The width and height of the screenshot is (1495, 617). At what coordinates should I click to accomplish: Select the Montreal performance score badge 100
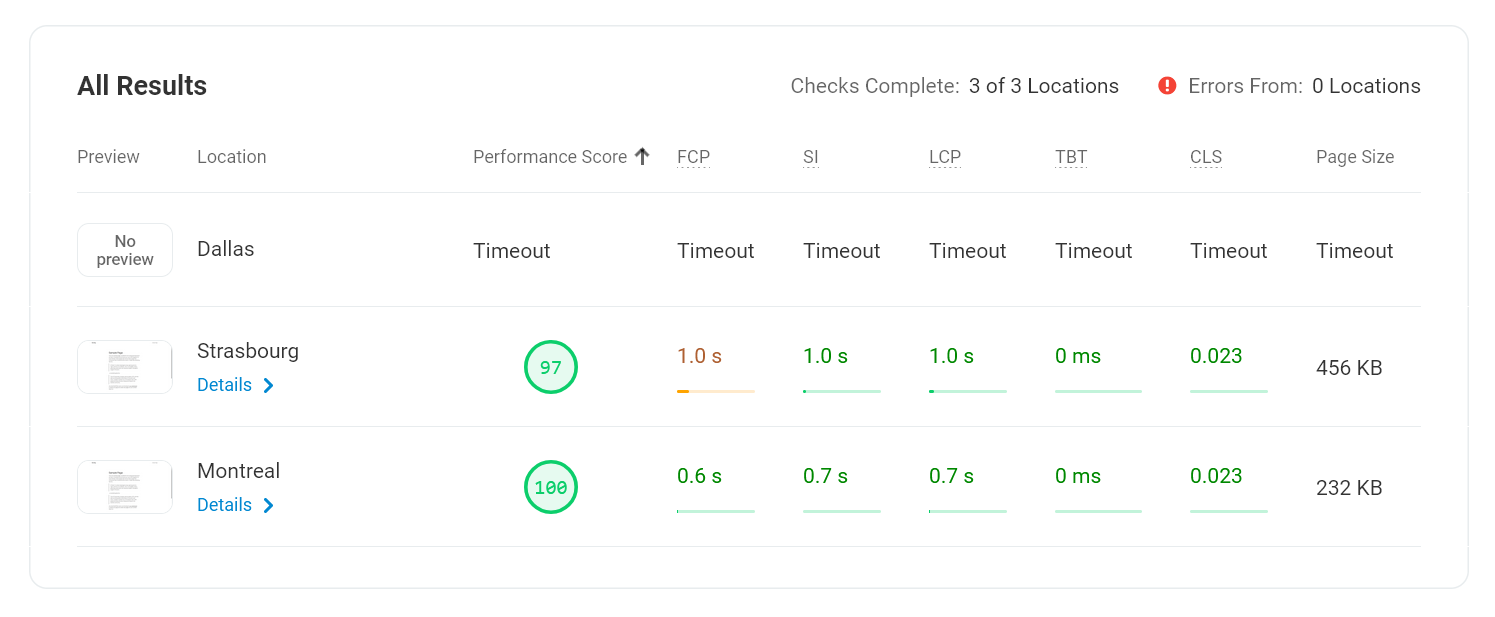click(x=551, y=487)
